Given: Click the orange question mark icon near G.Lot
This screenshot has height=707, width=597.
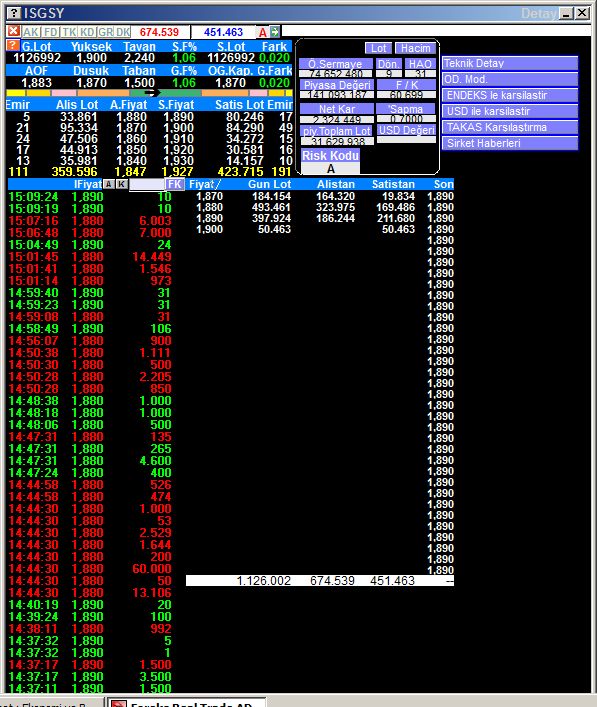Looking at the screenshot, I should coord(13,46).
